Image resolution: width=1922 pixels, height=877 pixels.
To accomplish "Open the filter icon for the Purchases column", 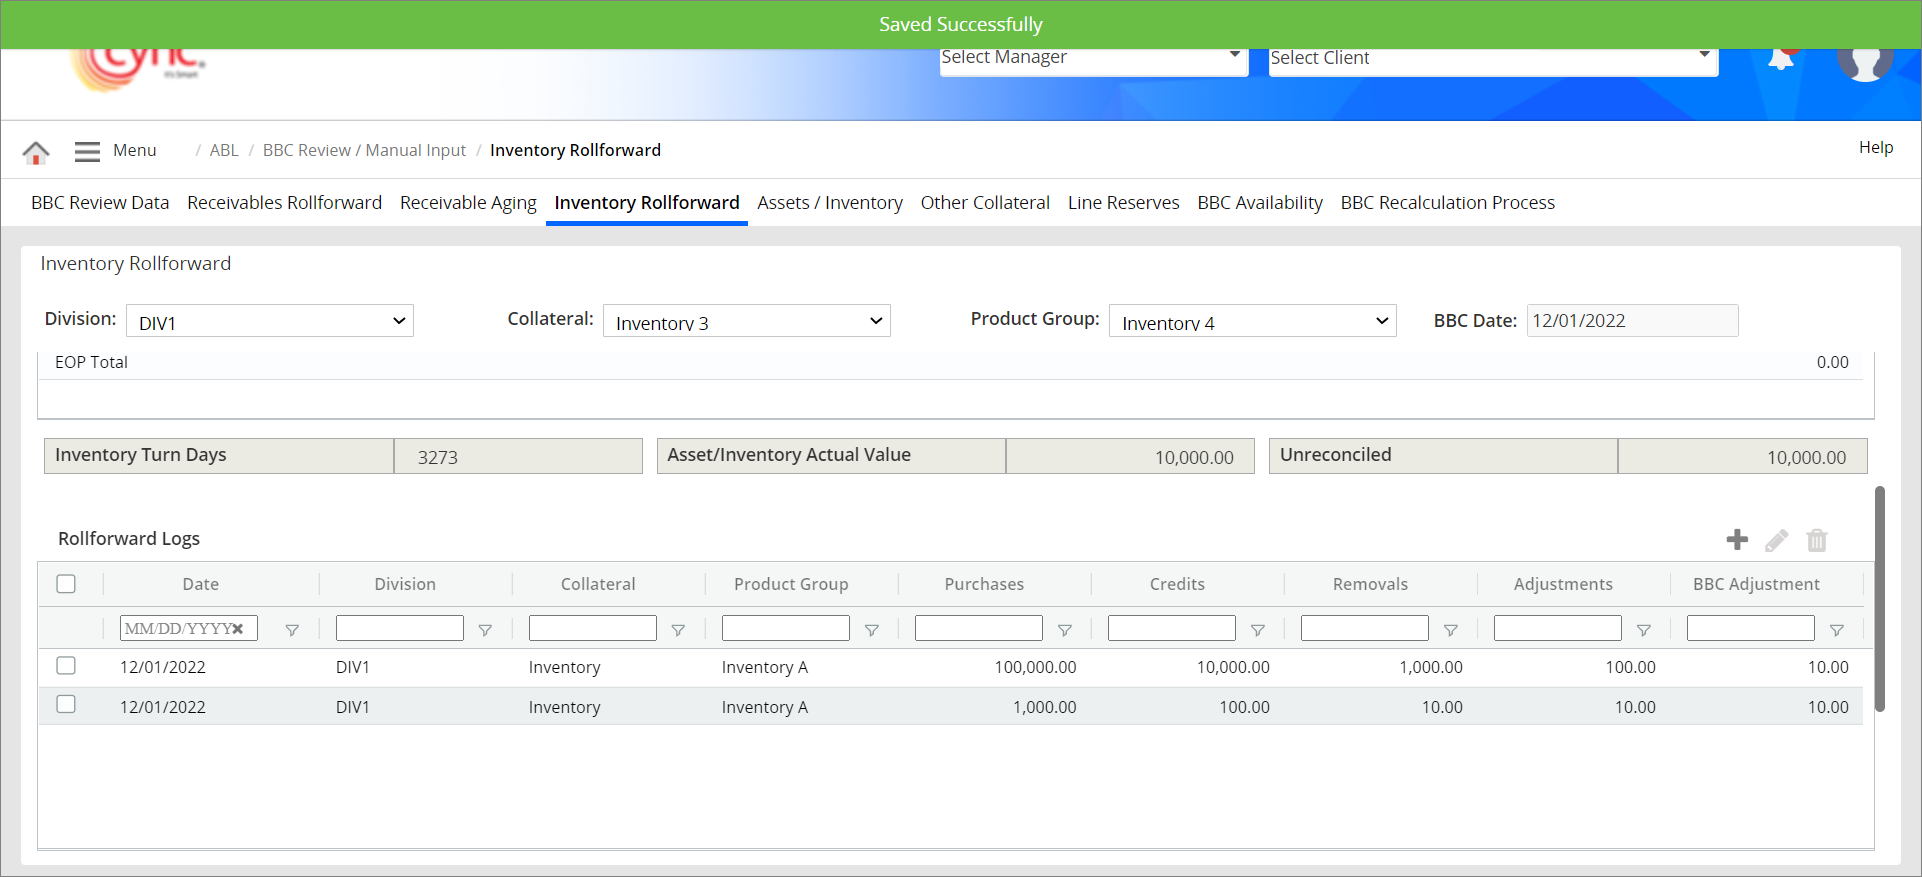I will coord(1065,630).
